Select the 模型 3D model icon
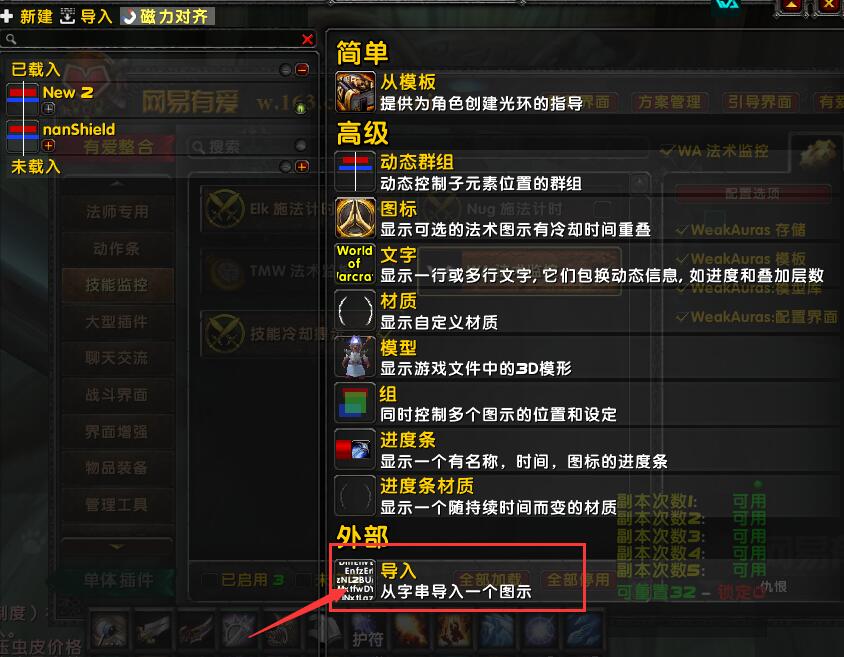Image resolution: width=844 pixels, height=657 pixels. [x=355, y=356]
